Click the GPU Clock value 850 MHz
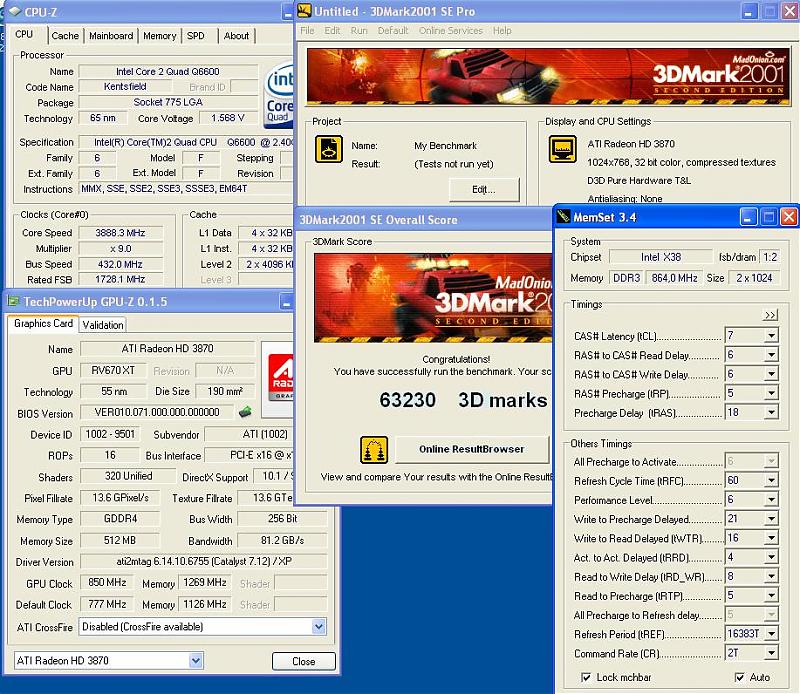 click(107, 582)
